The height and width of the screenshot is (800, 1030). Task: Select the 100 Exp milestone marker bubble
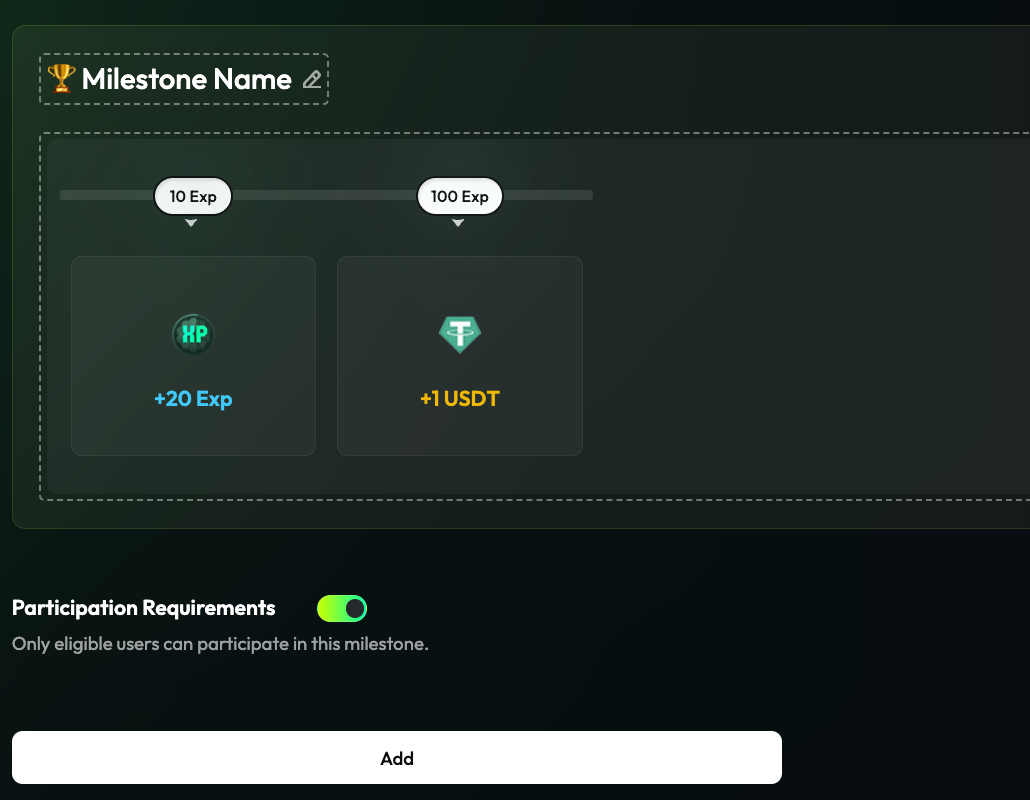point(459,197)
